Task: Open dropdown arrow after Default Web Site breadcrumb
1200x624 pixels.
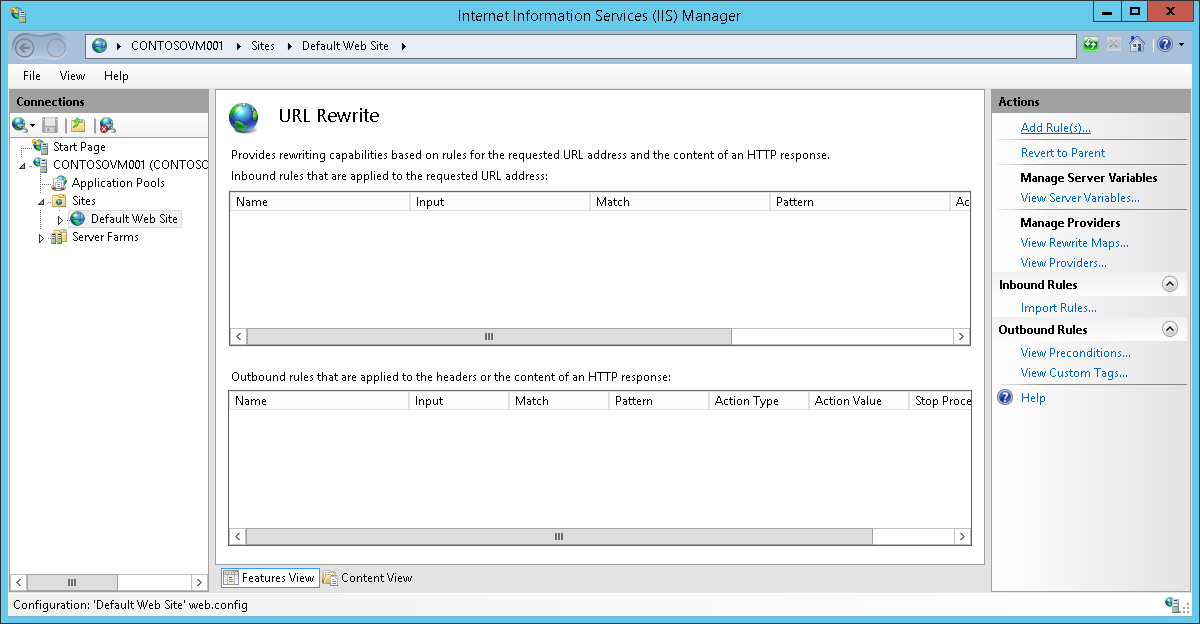Action: [x=403, y=46]
